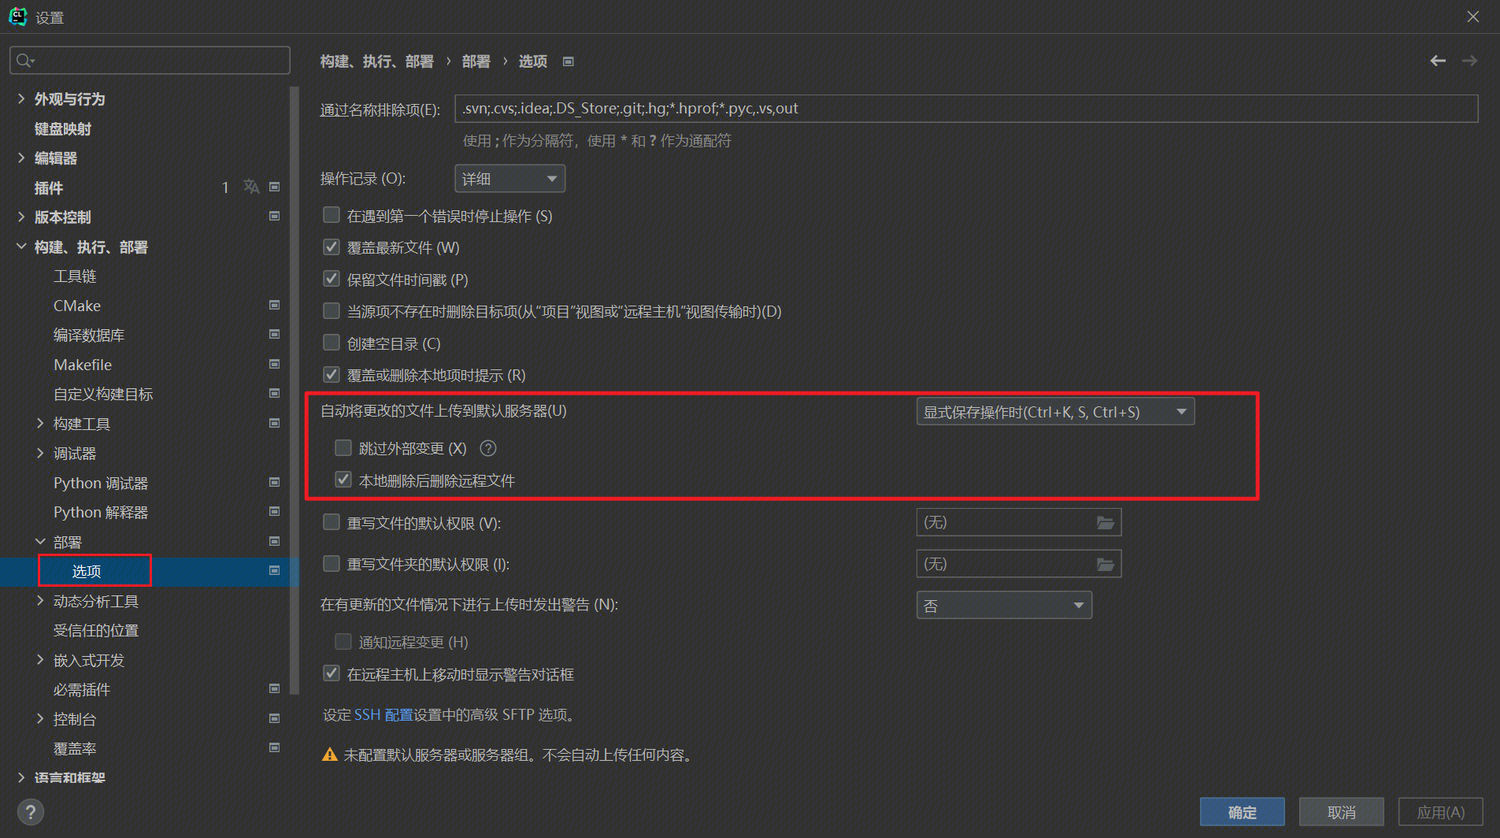The width and height of the screenshot is (1500, 838).
Task: Select Python 解释器 in settings tree
Action: click(x=100, y=512)
